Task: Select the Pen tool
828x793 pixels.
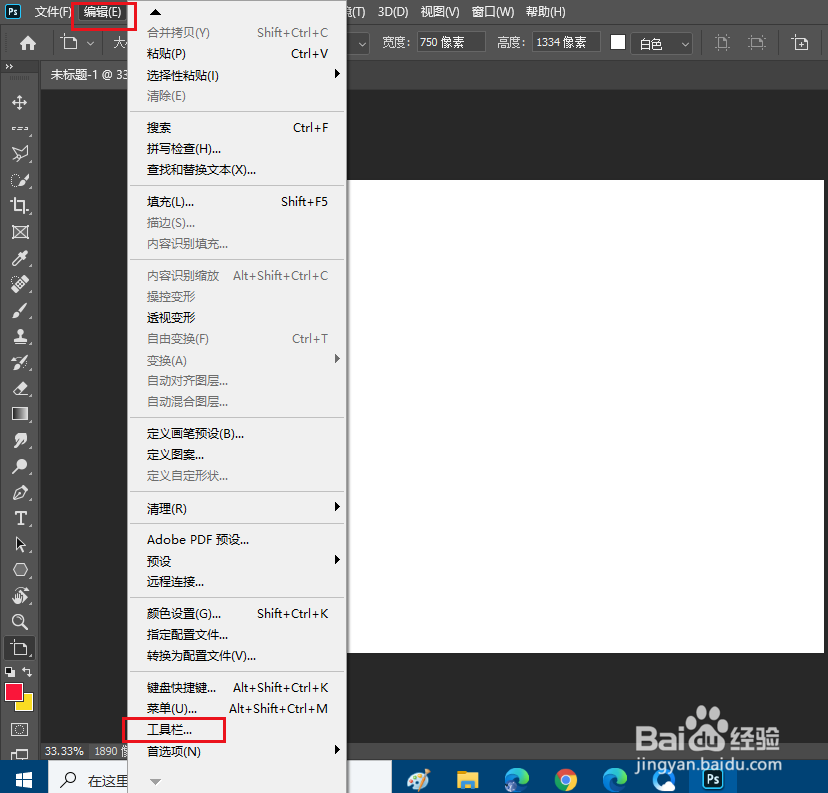Action: pos(20,492)
